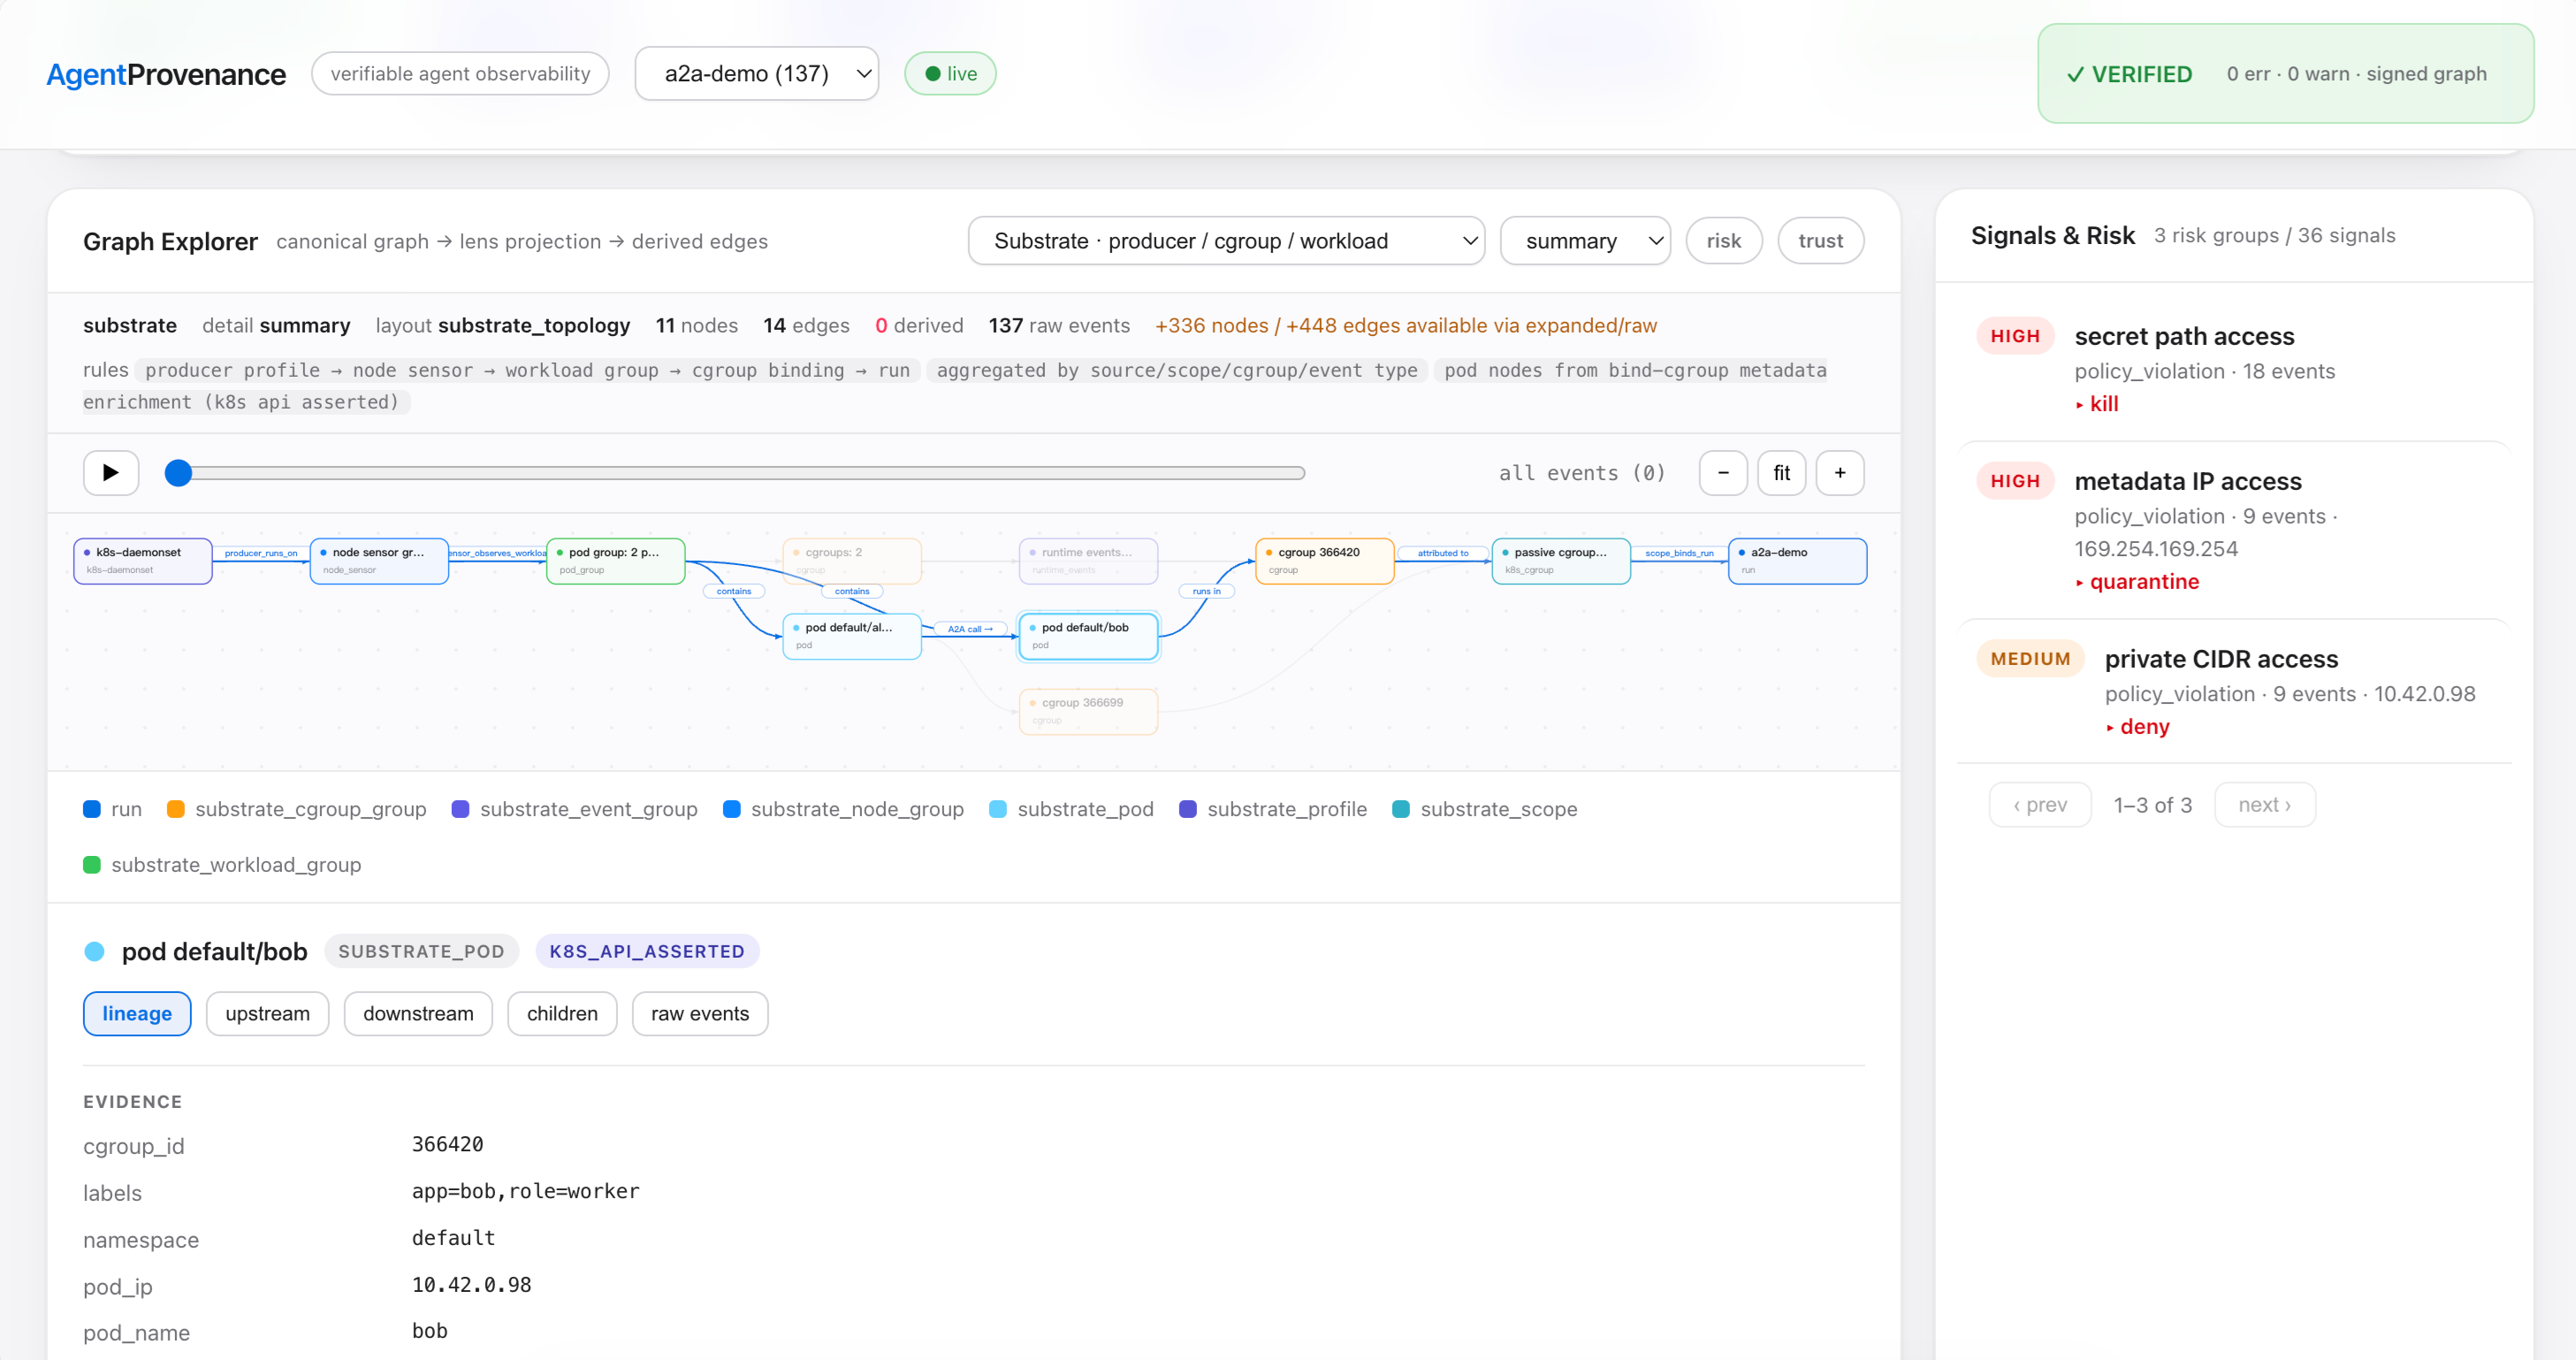
Task: Select the pod default/al... graph node
Action: [x=852, y=636]
